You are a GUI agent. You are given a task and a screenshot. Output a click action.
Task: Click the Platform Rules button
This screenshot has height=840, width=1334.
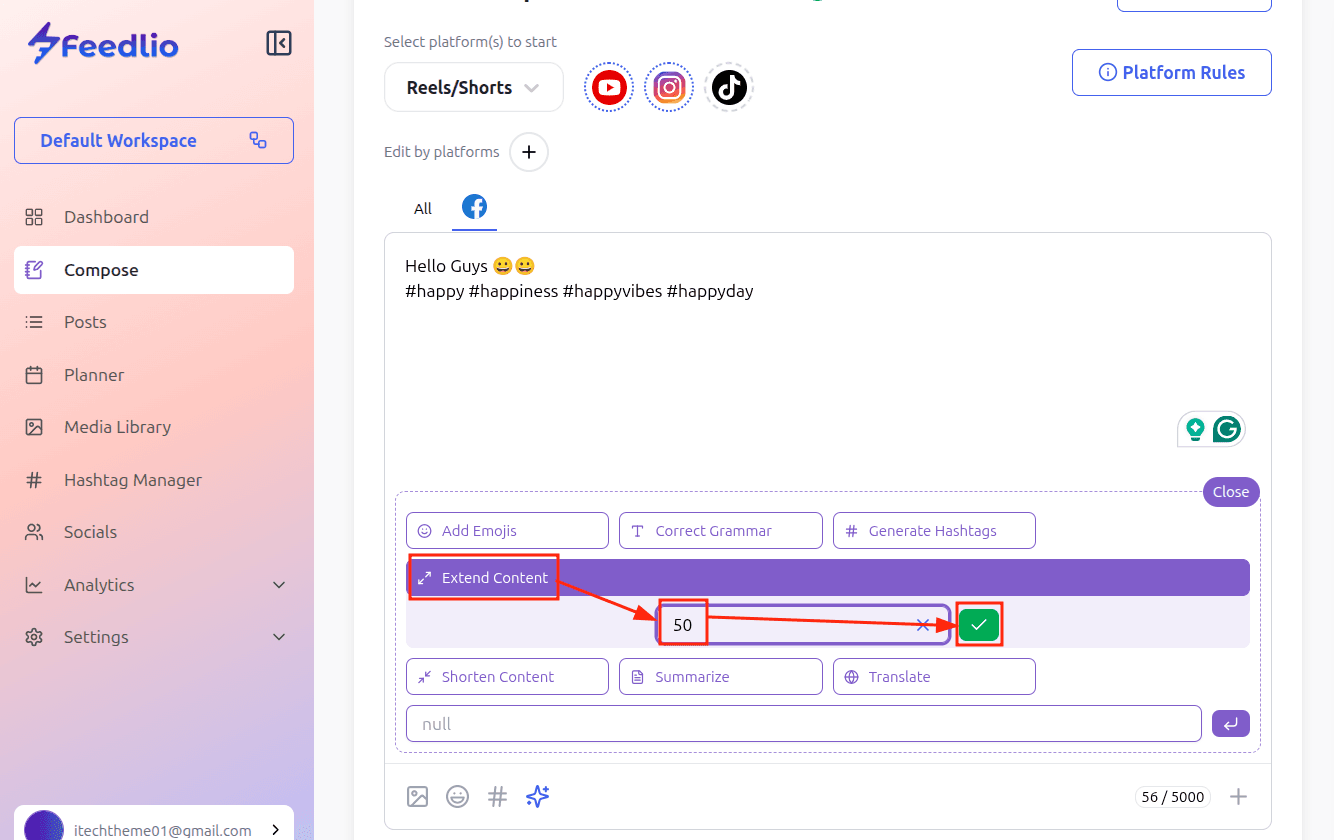pyautogui.click(x=1171, y=73)
